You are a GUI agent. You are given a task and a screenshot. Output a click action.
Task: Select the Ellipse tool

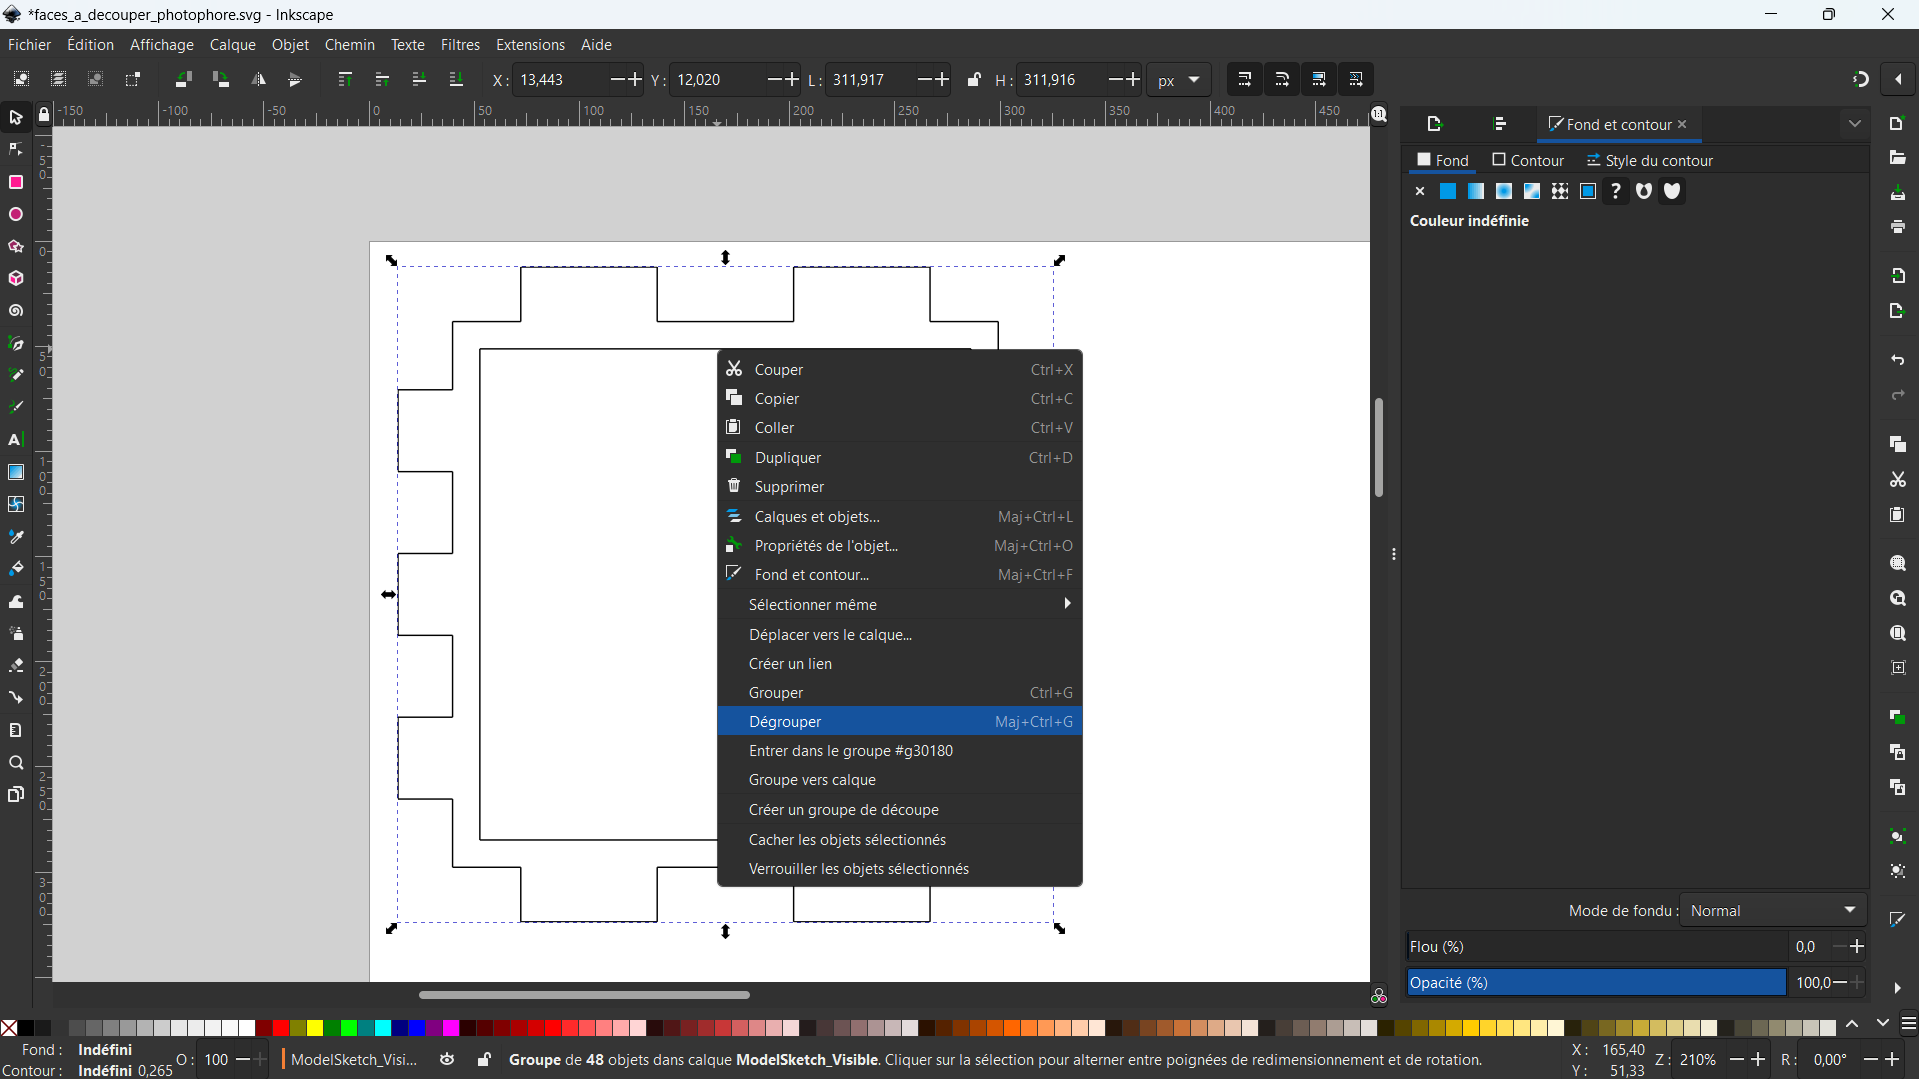point(16,215)
